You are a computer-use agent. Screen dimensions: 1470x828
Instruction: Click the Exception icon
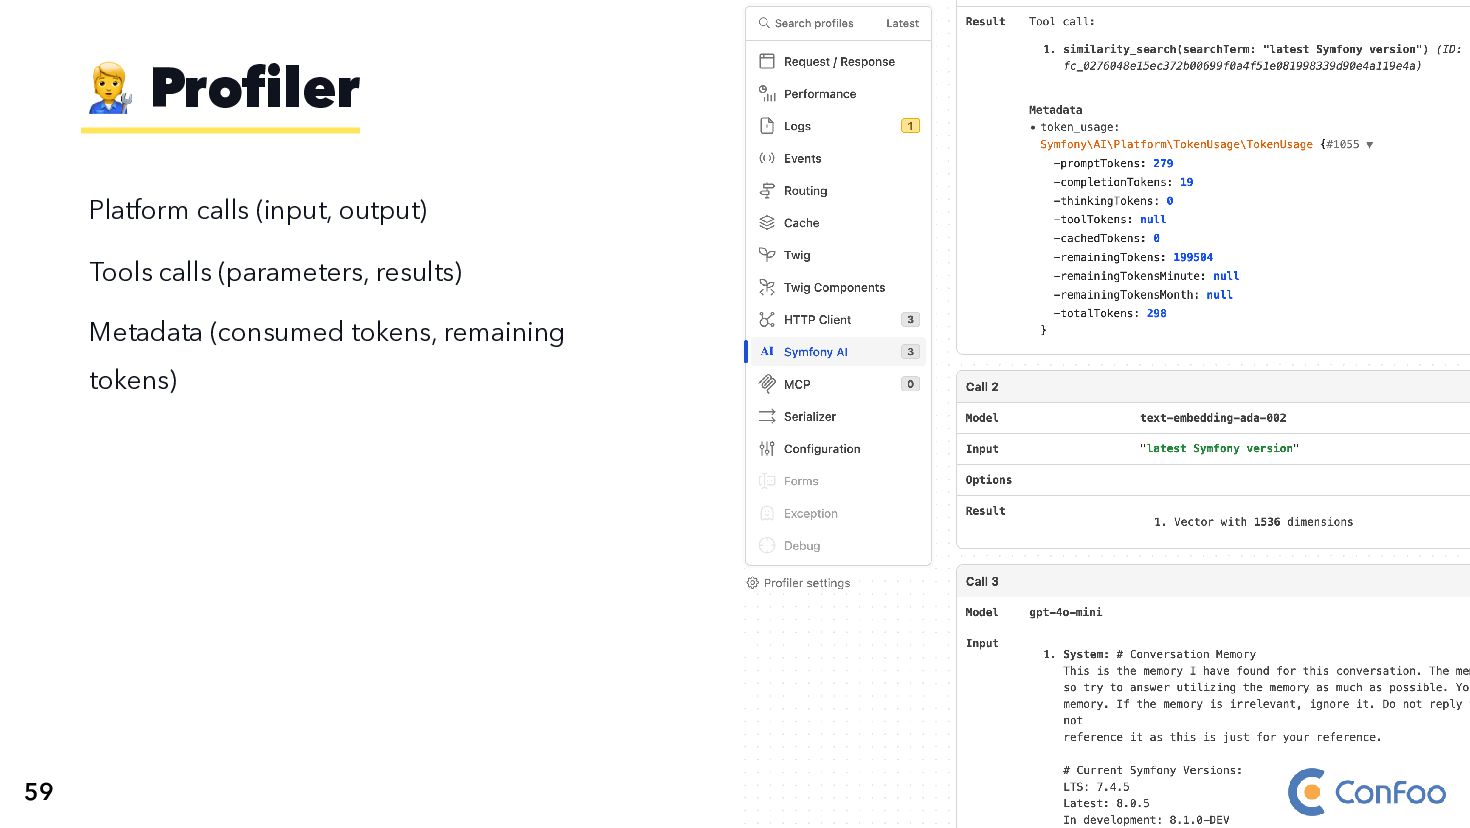(x=767, y=513)
